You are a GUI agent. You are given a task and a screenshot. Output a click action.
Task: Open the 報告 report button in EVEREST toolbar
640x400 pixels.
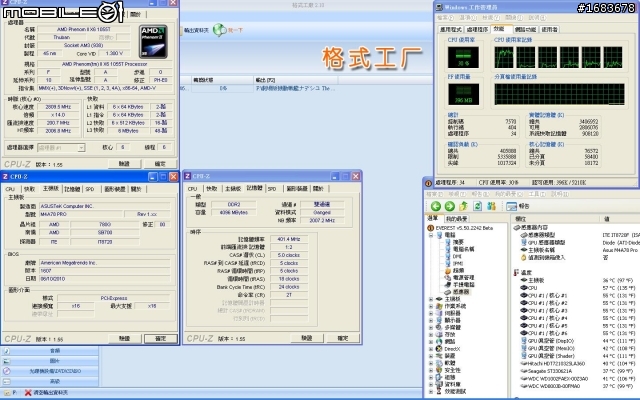(518, 207)
